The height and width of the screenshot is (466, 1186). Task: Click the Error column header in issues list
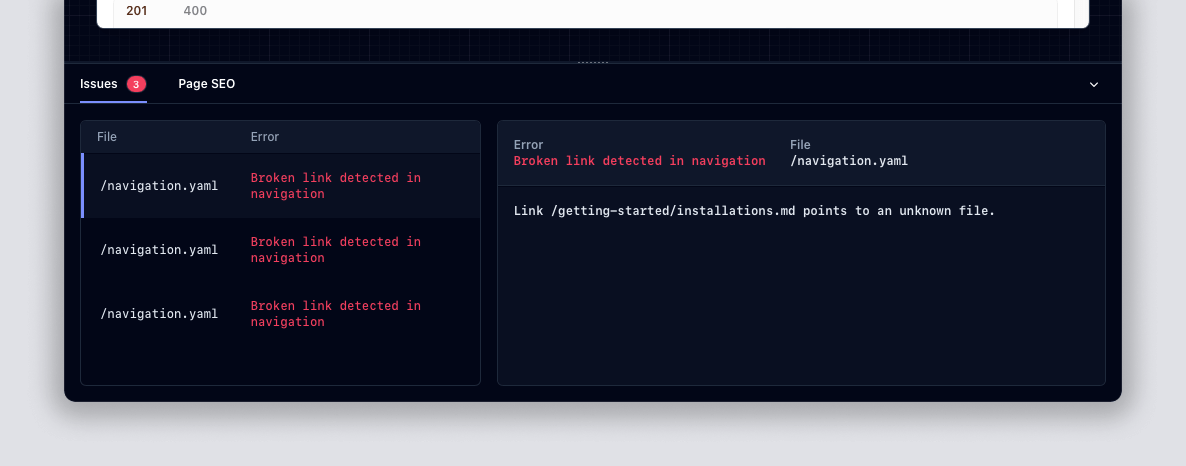tap(264, 137)
